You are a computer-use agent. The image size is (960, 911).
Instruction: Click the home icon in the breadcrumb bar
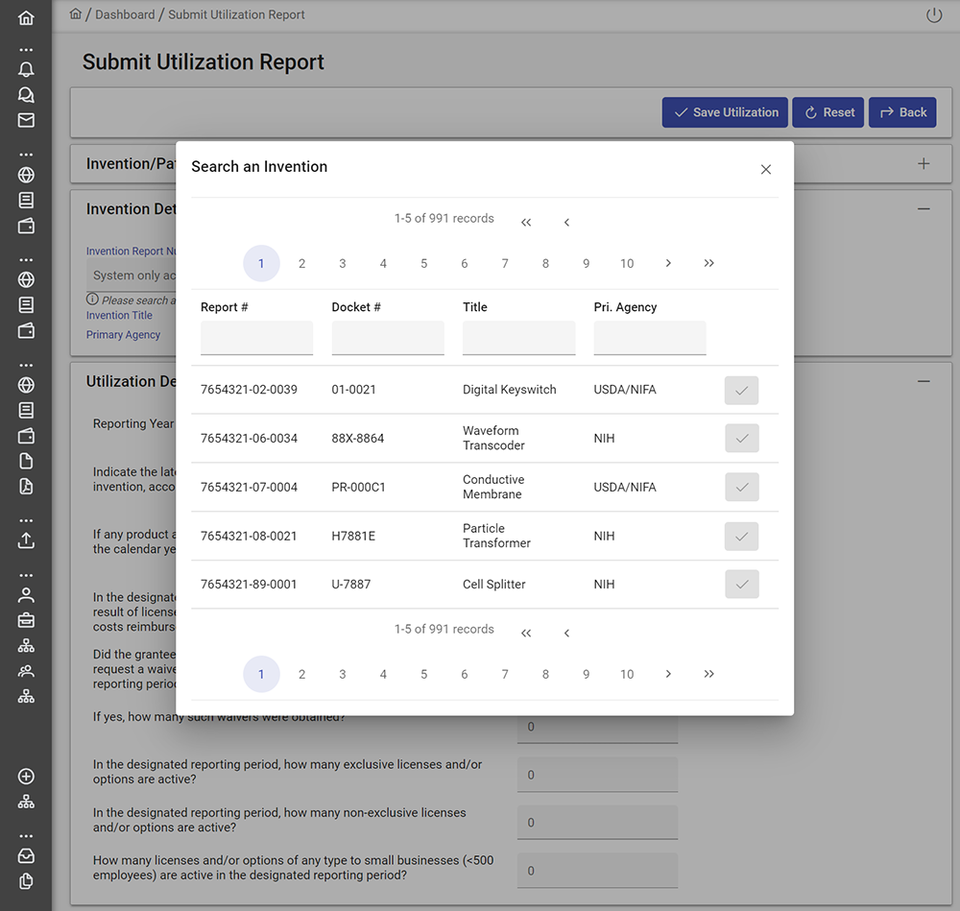75,14
